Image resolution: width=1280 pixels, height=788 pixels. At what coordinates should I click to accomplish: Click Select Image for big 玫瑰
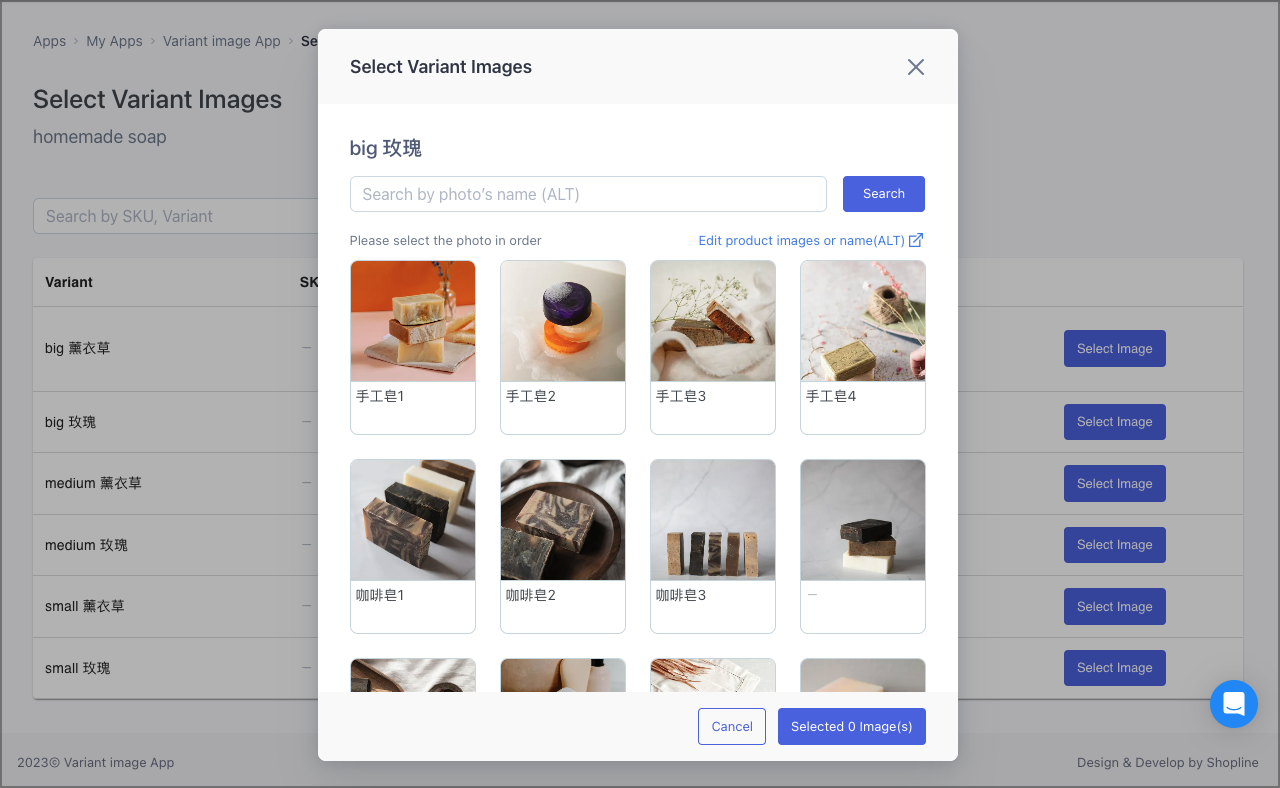click(x=1115, y=422)
